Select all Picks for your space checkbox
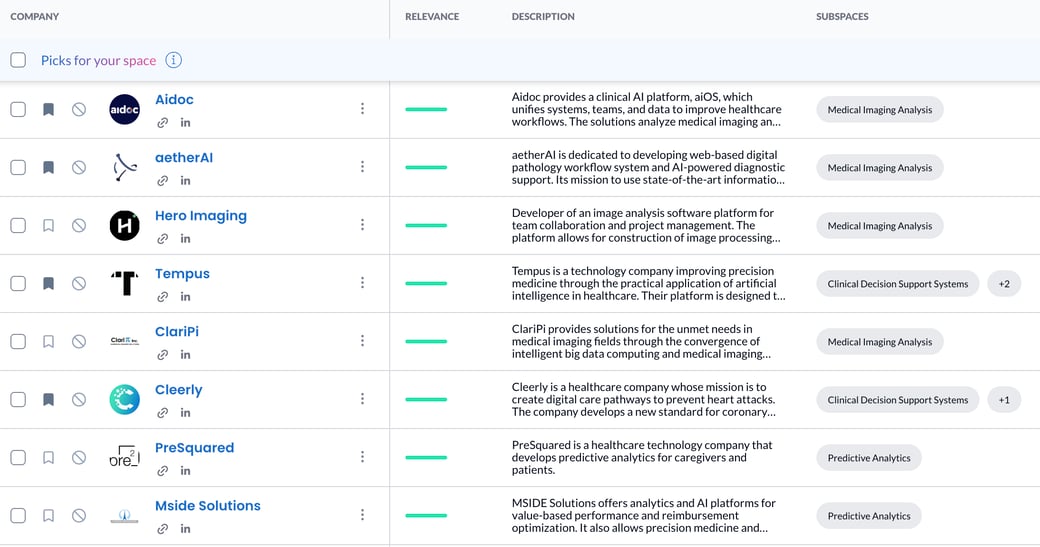 pyautogui.click(x=18, y=60)
